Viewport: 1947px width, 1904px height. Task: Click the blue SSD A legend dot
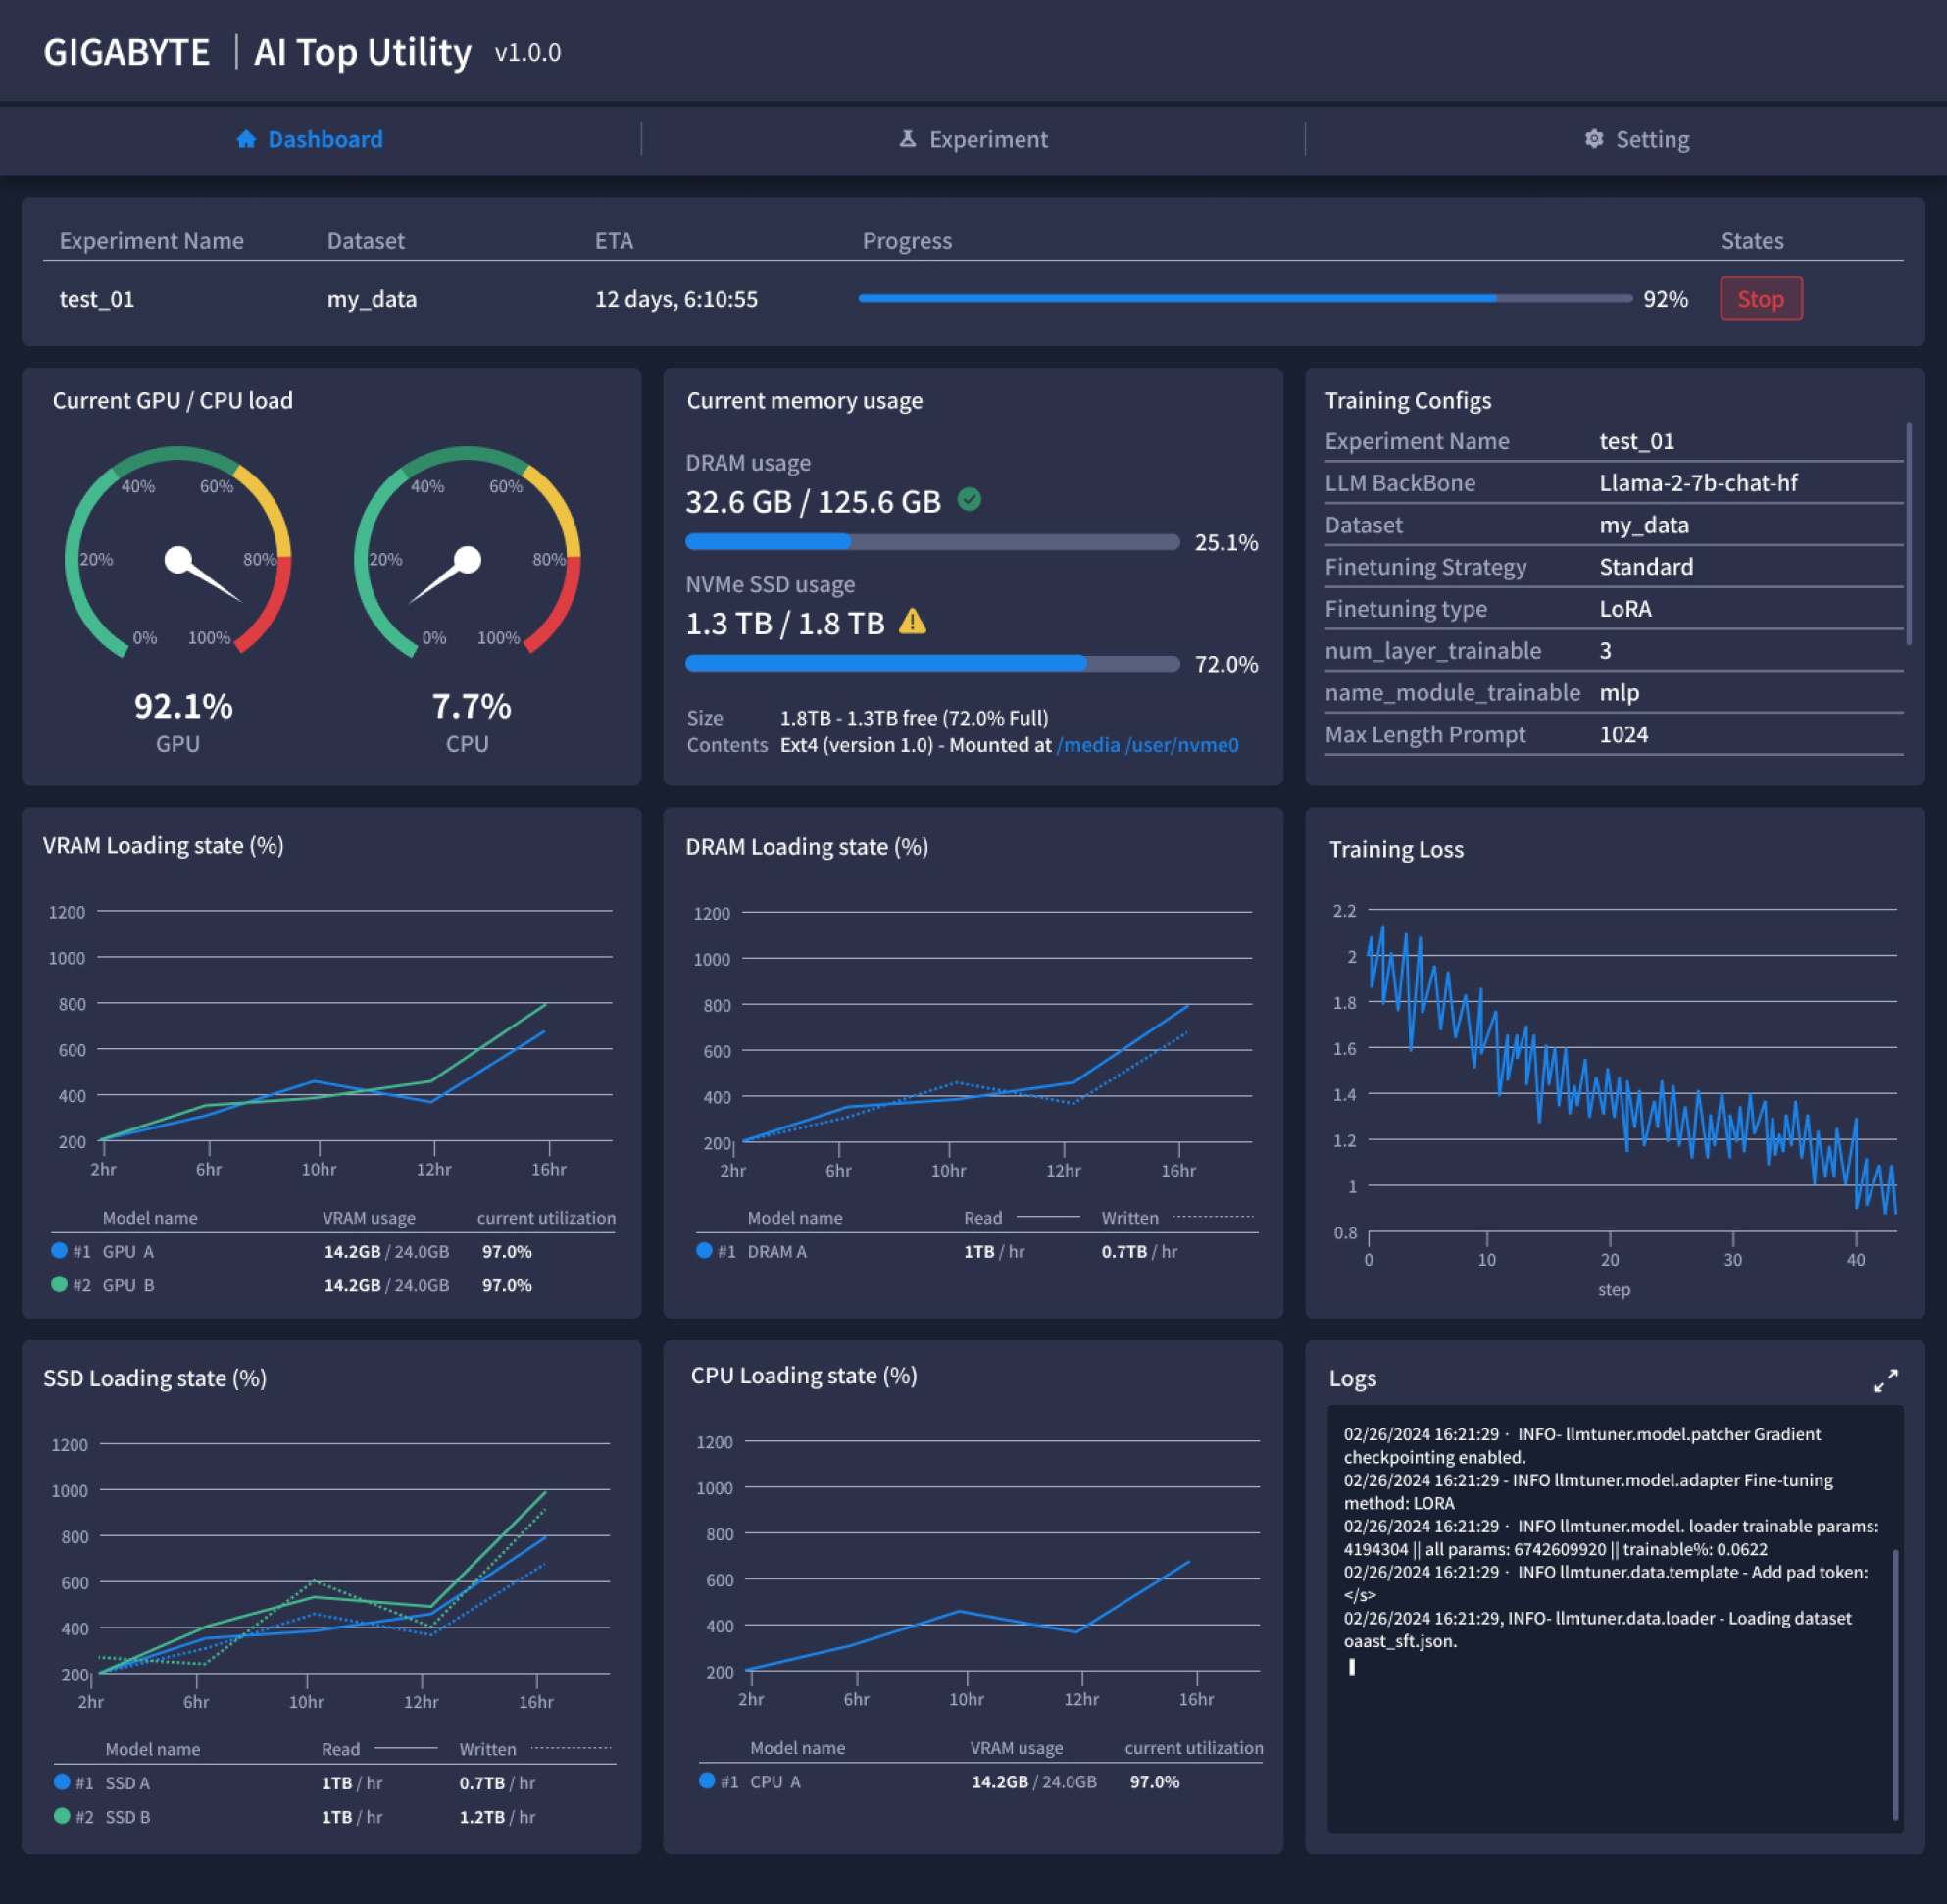pos(61,1781)
